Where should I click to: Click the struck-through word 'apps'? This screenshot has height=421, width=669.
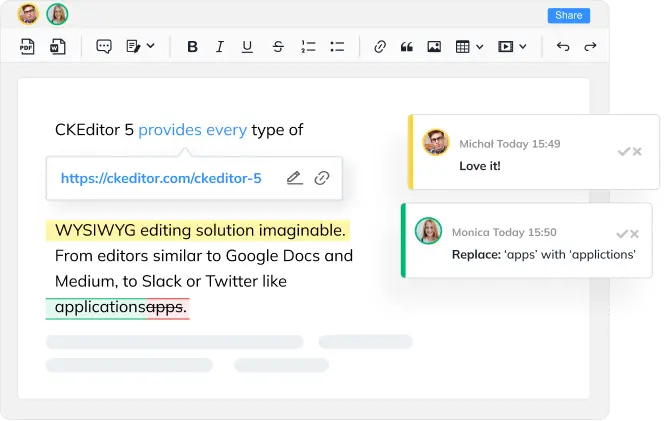click(165, 307)
